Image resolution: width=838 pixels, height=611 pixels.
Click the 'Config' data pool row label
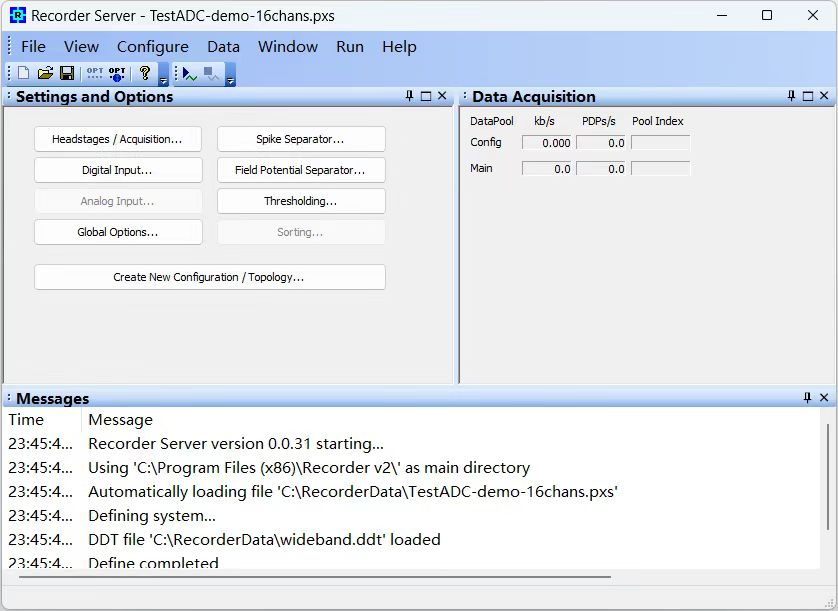tap(486, 143)
